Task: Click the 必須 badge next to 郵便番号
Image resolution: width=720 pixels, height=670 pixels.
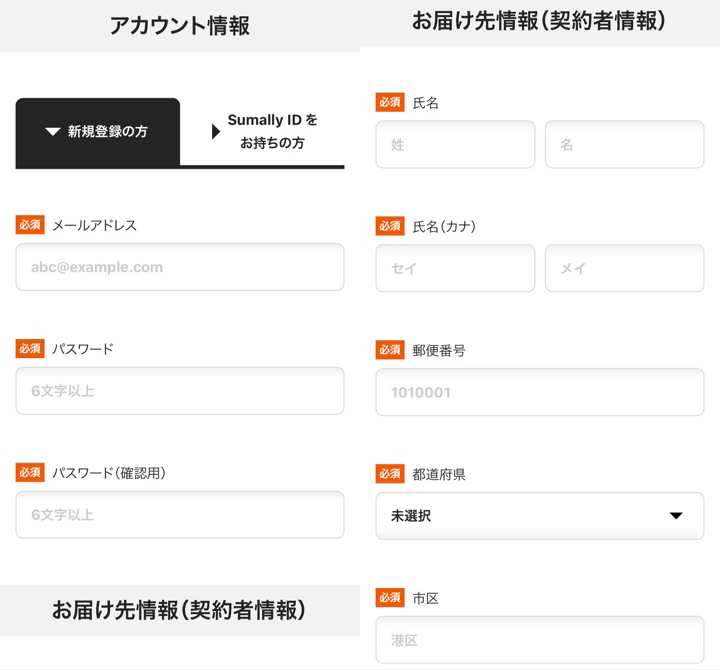Action: (x=390, y=350)
